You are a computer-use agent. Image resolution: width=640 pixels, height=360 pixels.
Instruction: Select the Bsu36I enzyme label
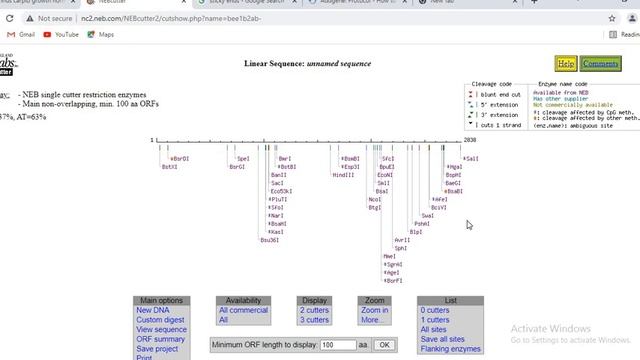(x=270, y=240)
